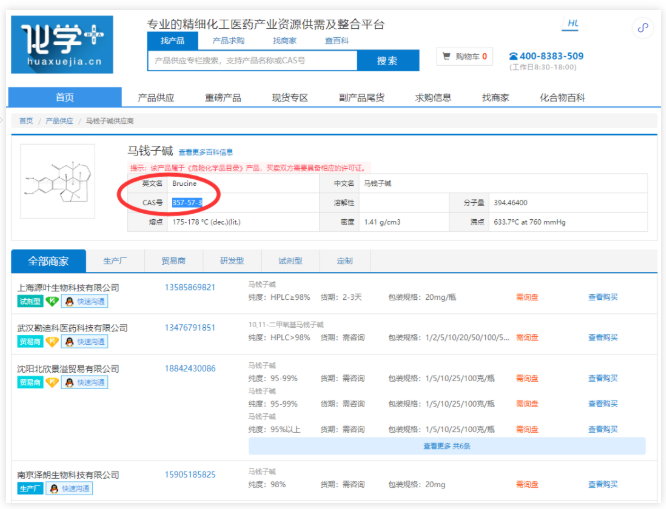Click the 试剂型 badge under 上海源叶生物科技
This screenshot has width=666, height=509.
point(30,301)
